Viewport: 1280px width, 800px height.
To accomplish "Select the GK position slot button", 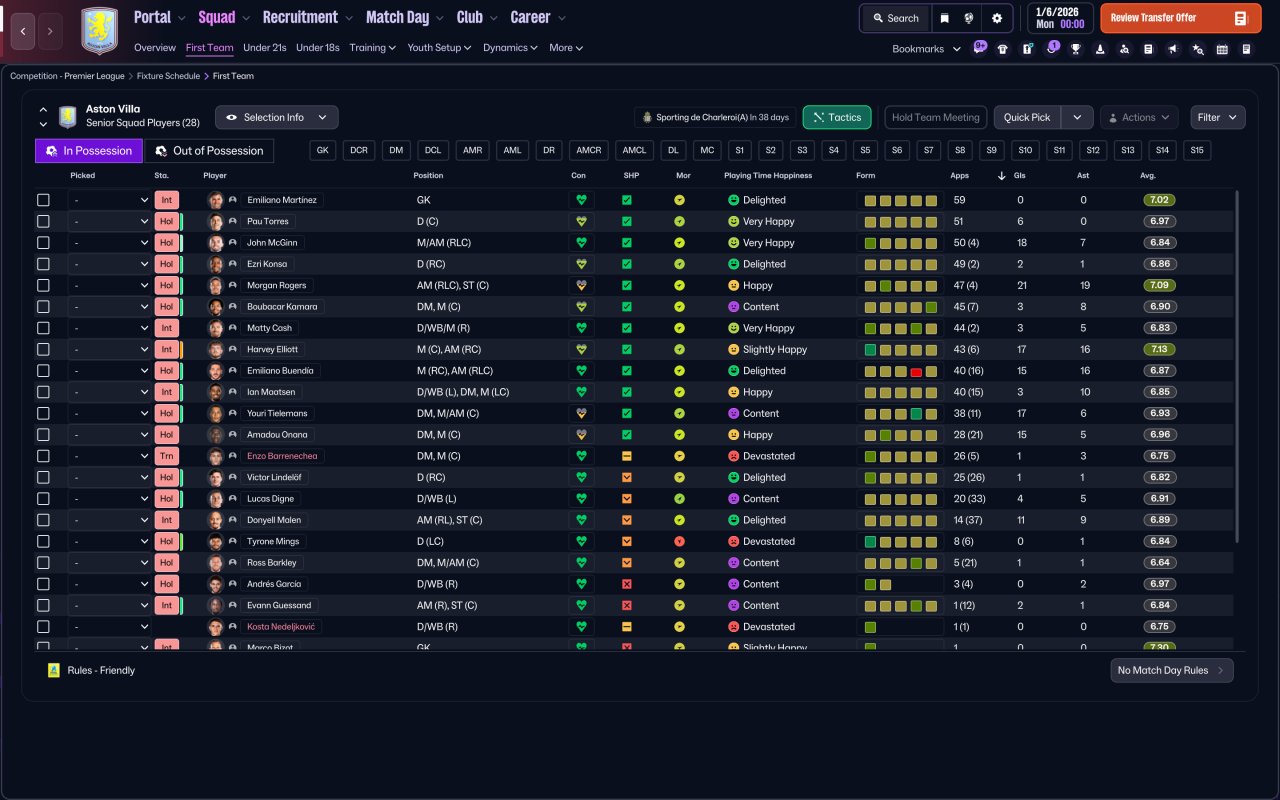I will 322,150.
